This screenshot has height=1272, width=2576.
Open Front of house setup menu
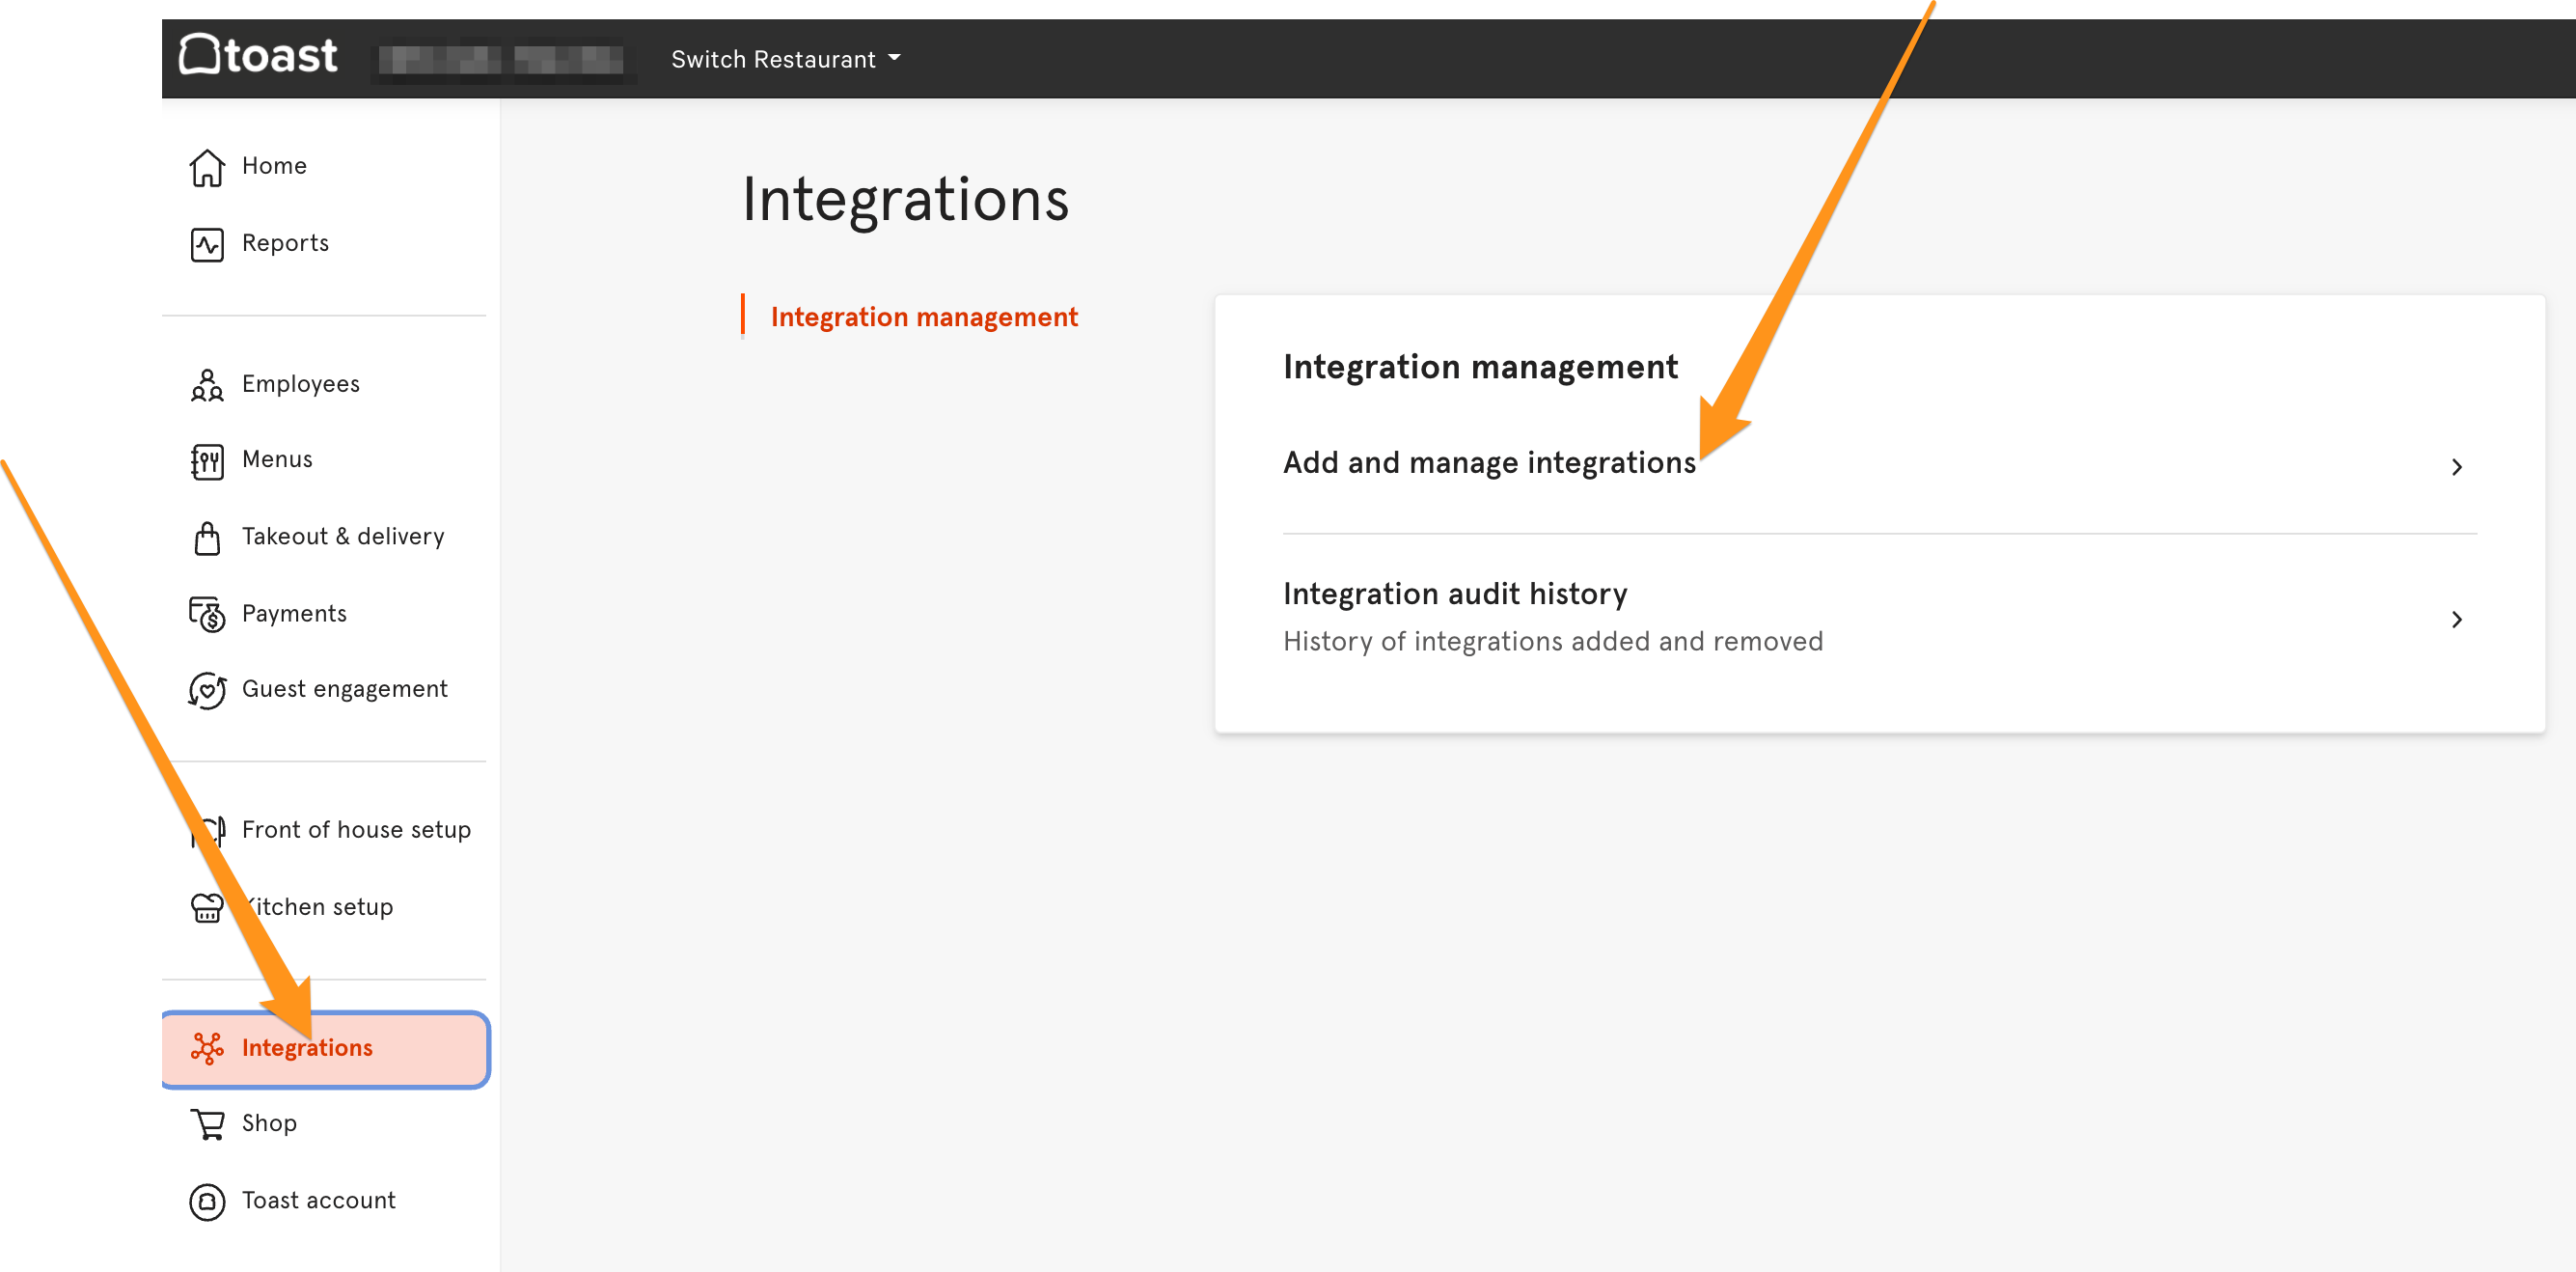(356, 830)
